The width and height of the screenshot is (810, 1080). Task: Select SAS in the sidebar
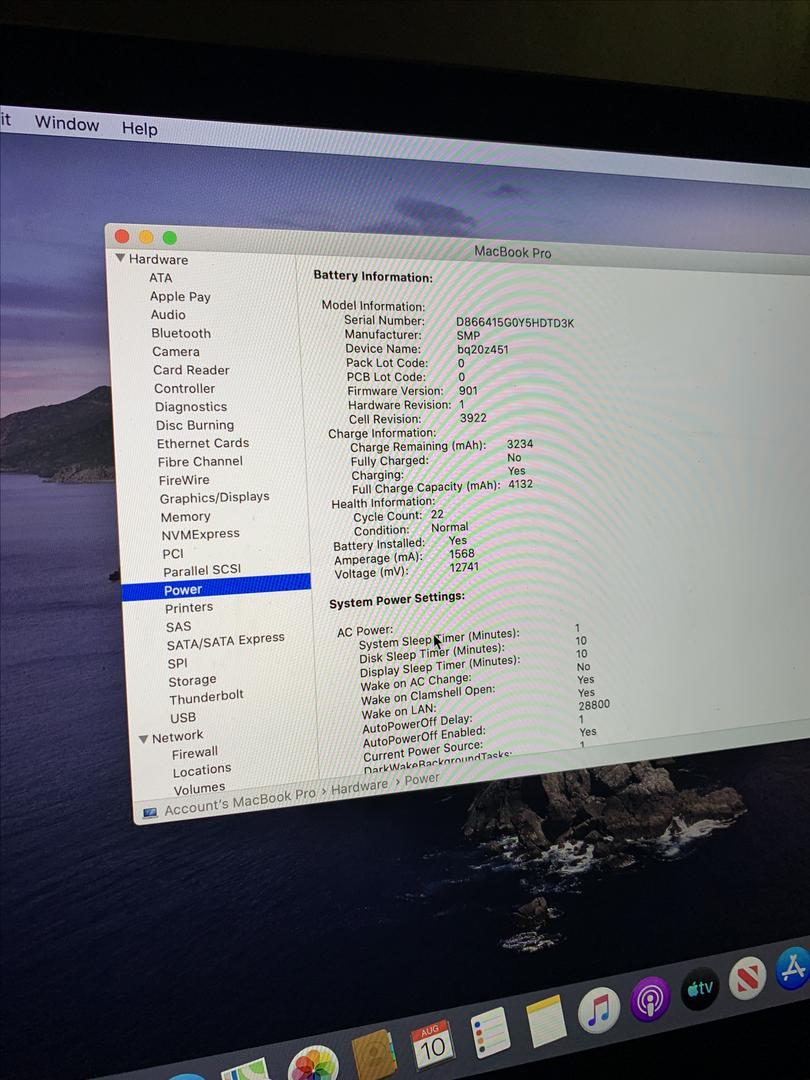pos(178,627)
